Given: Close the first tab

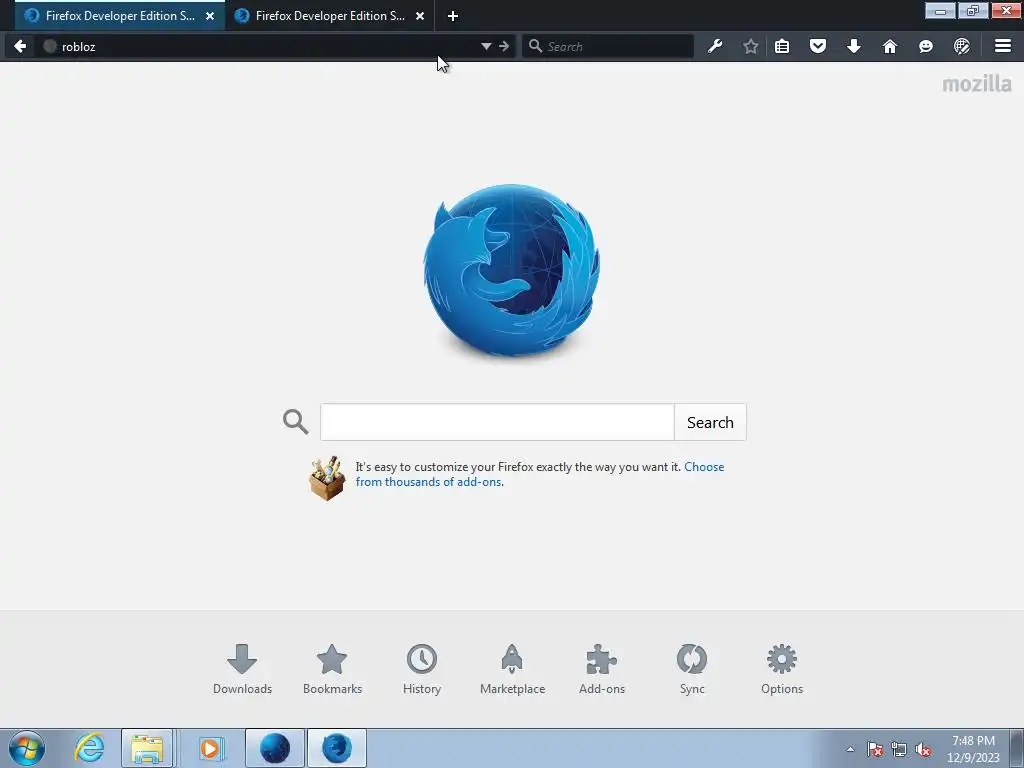Looking at the screenshot, I should click(x=210, y=16).
